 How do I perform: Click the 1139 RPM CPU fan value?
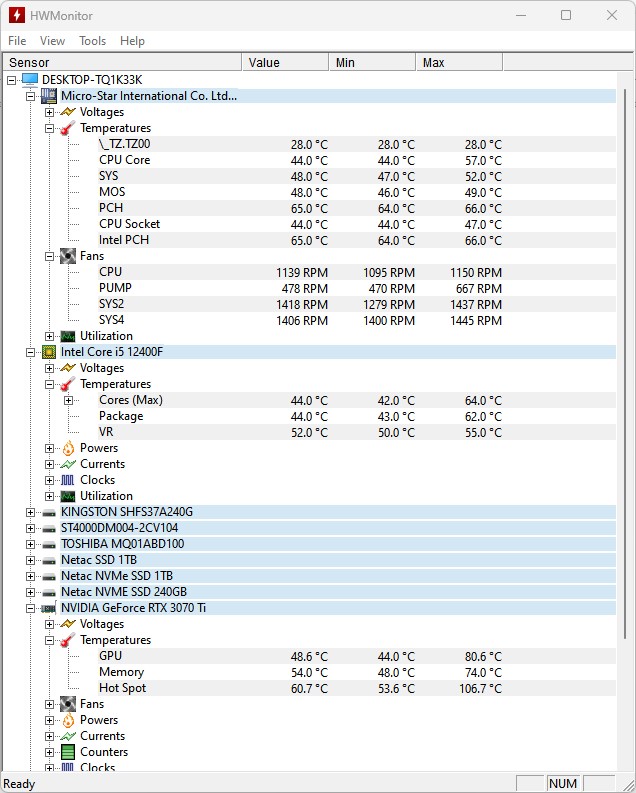point(302,273)
